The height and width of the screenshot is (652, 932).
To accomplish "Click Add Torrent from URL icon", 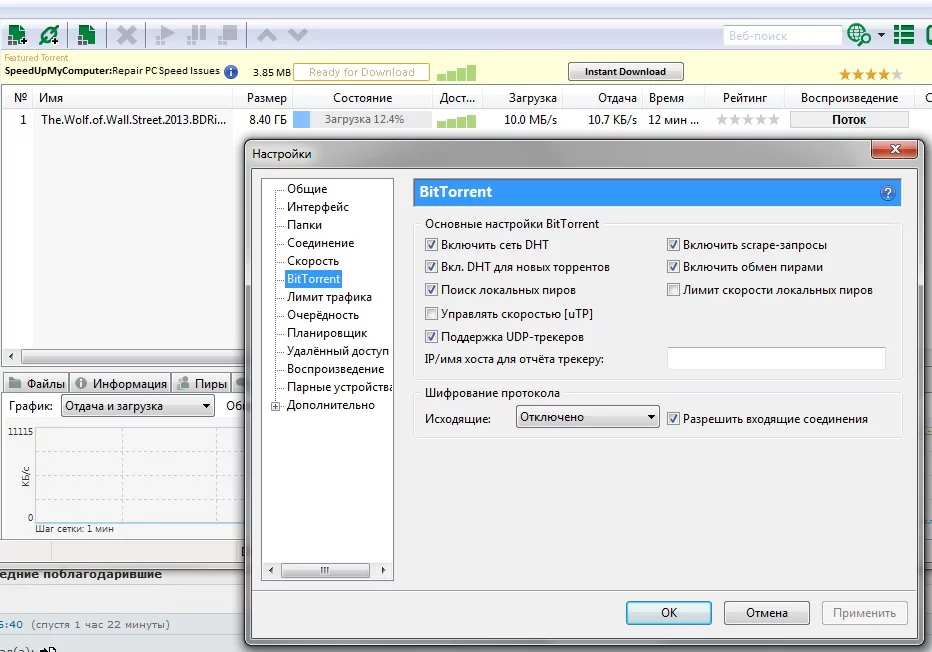I will [49, 35].
